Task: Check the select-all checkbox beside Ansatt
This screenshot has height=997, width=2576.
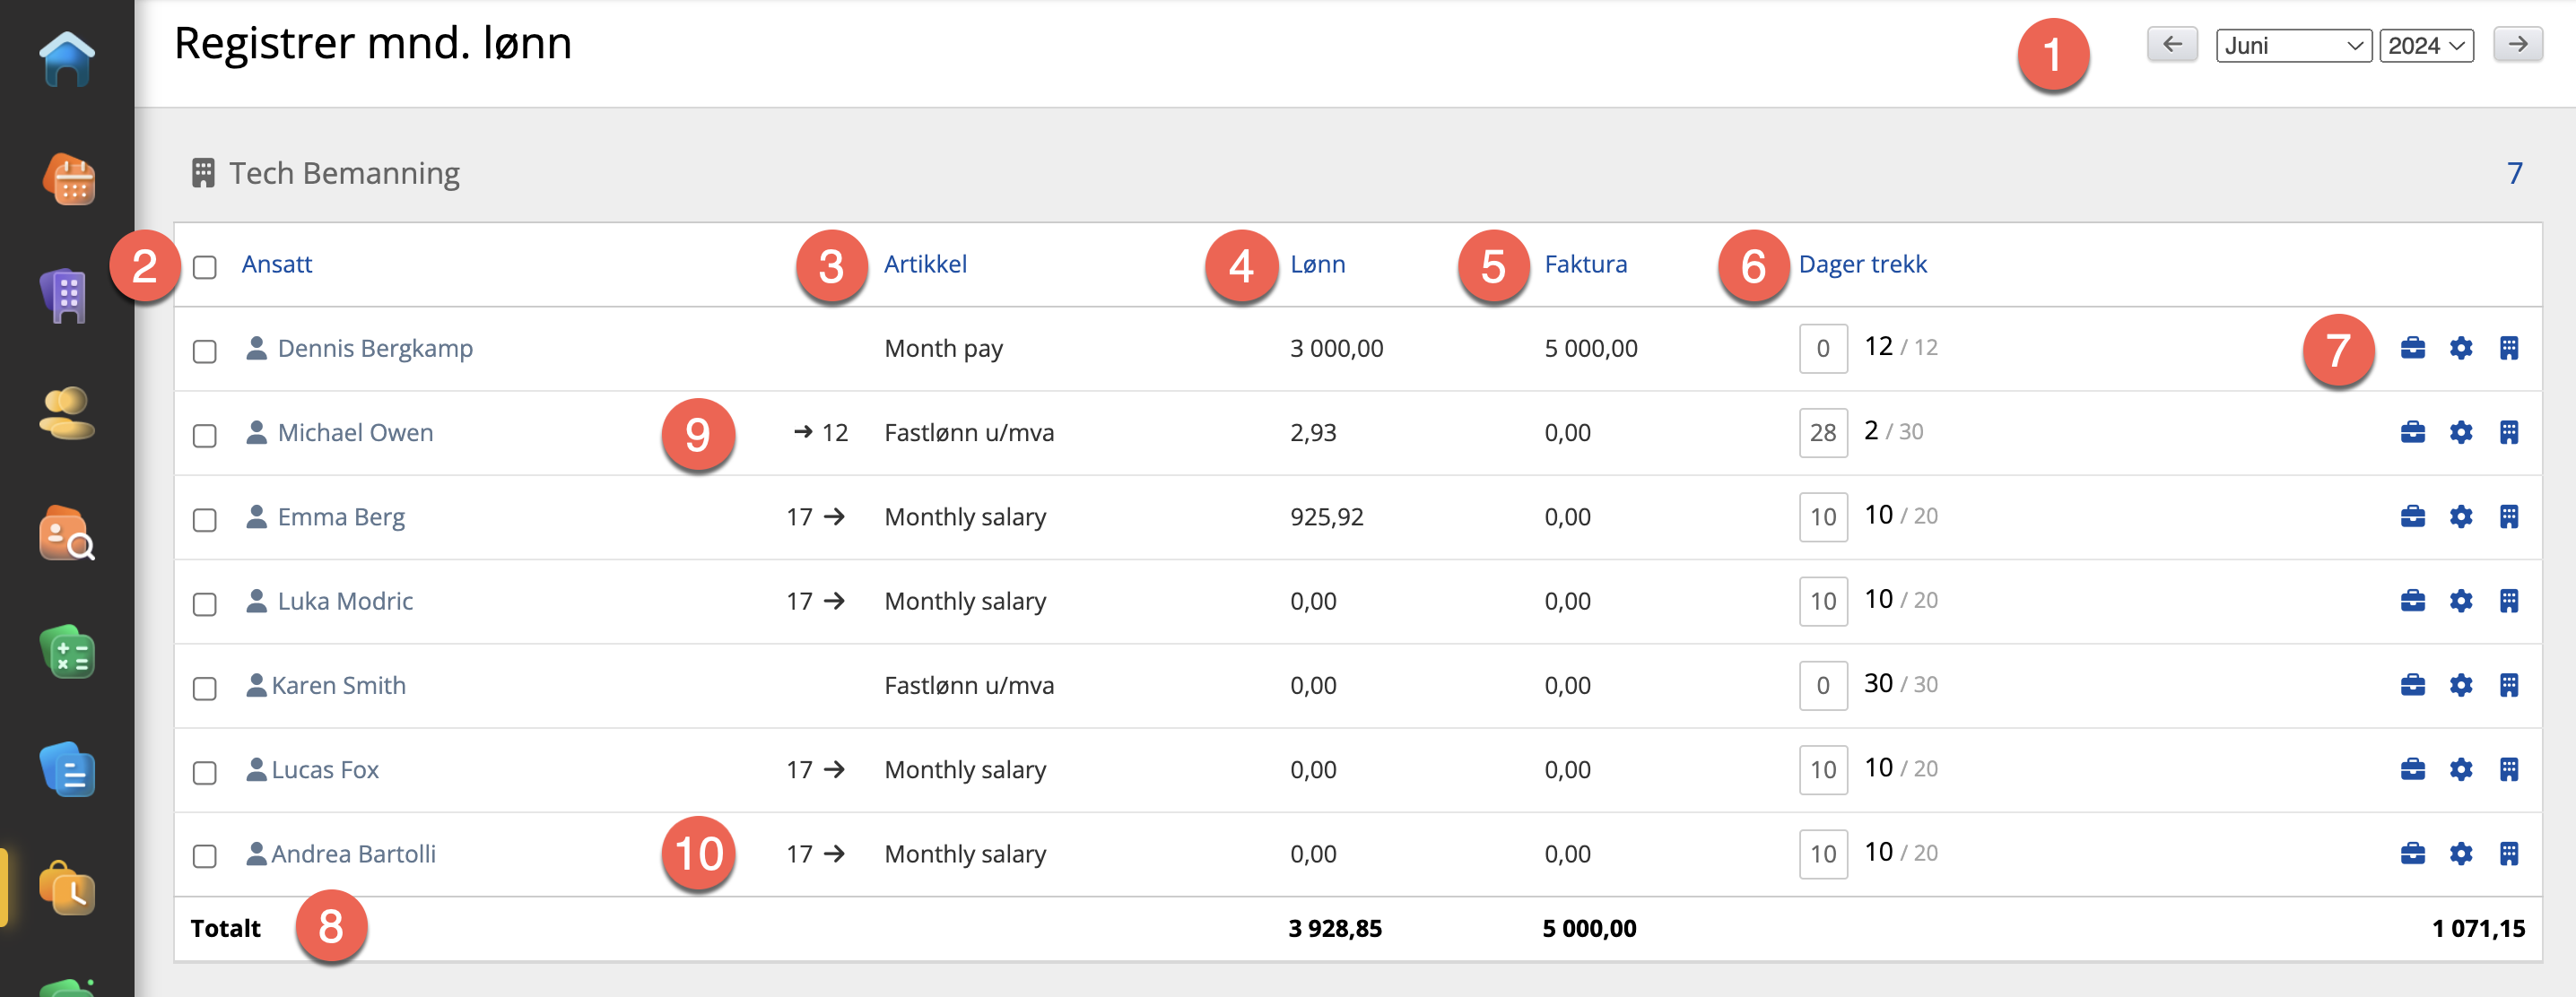Action: point(205,267)
